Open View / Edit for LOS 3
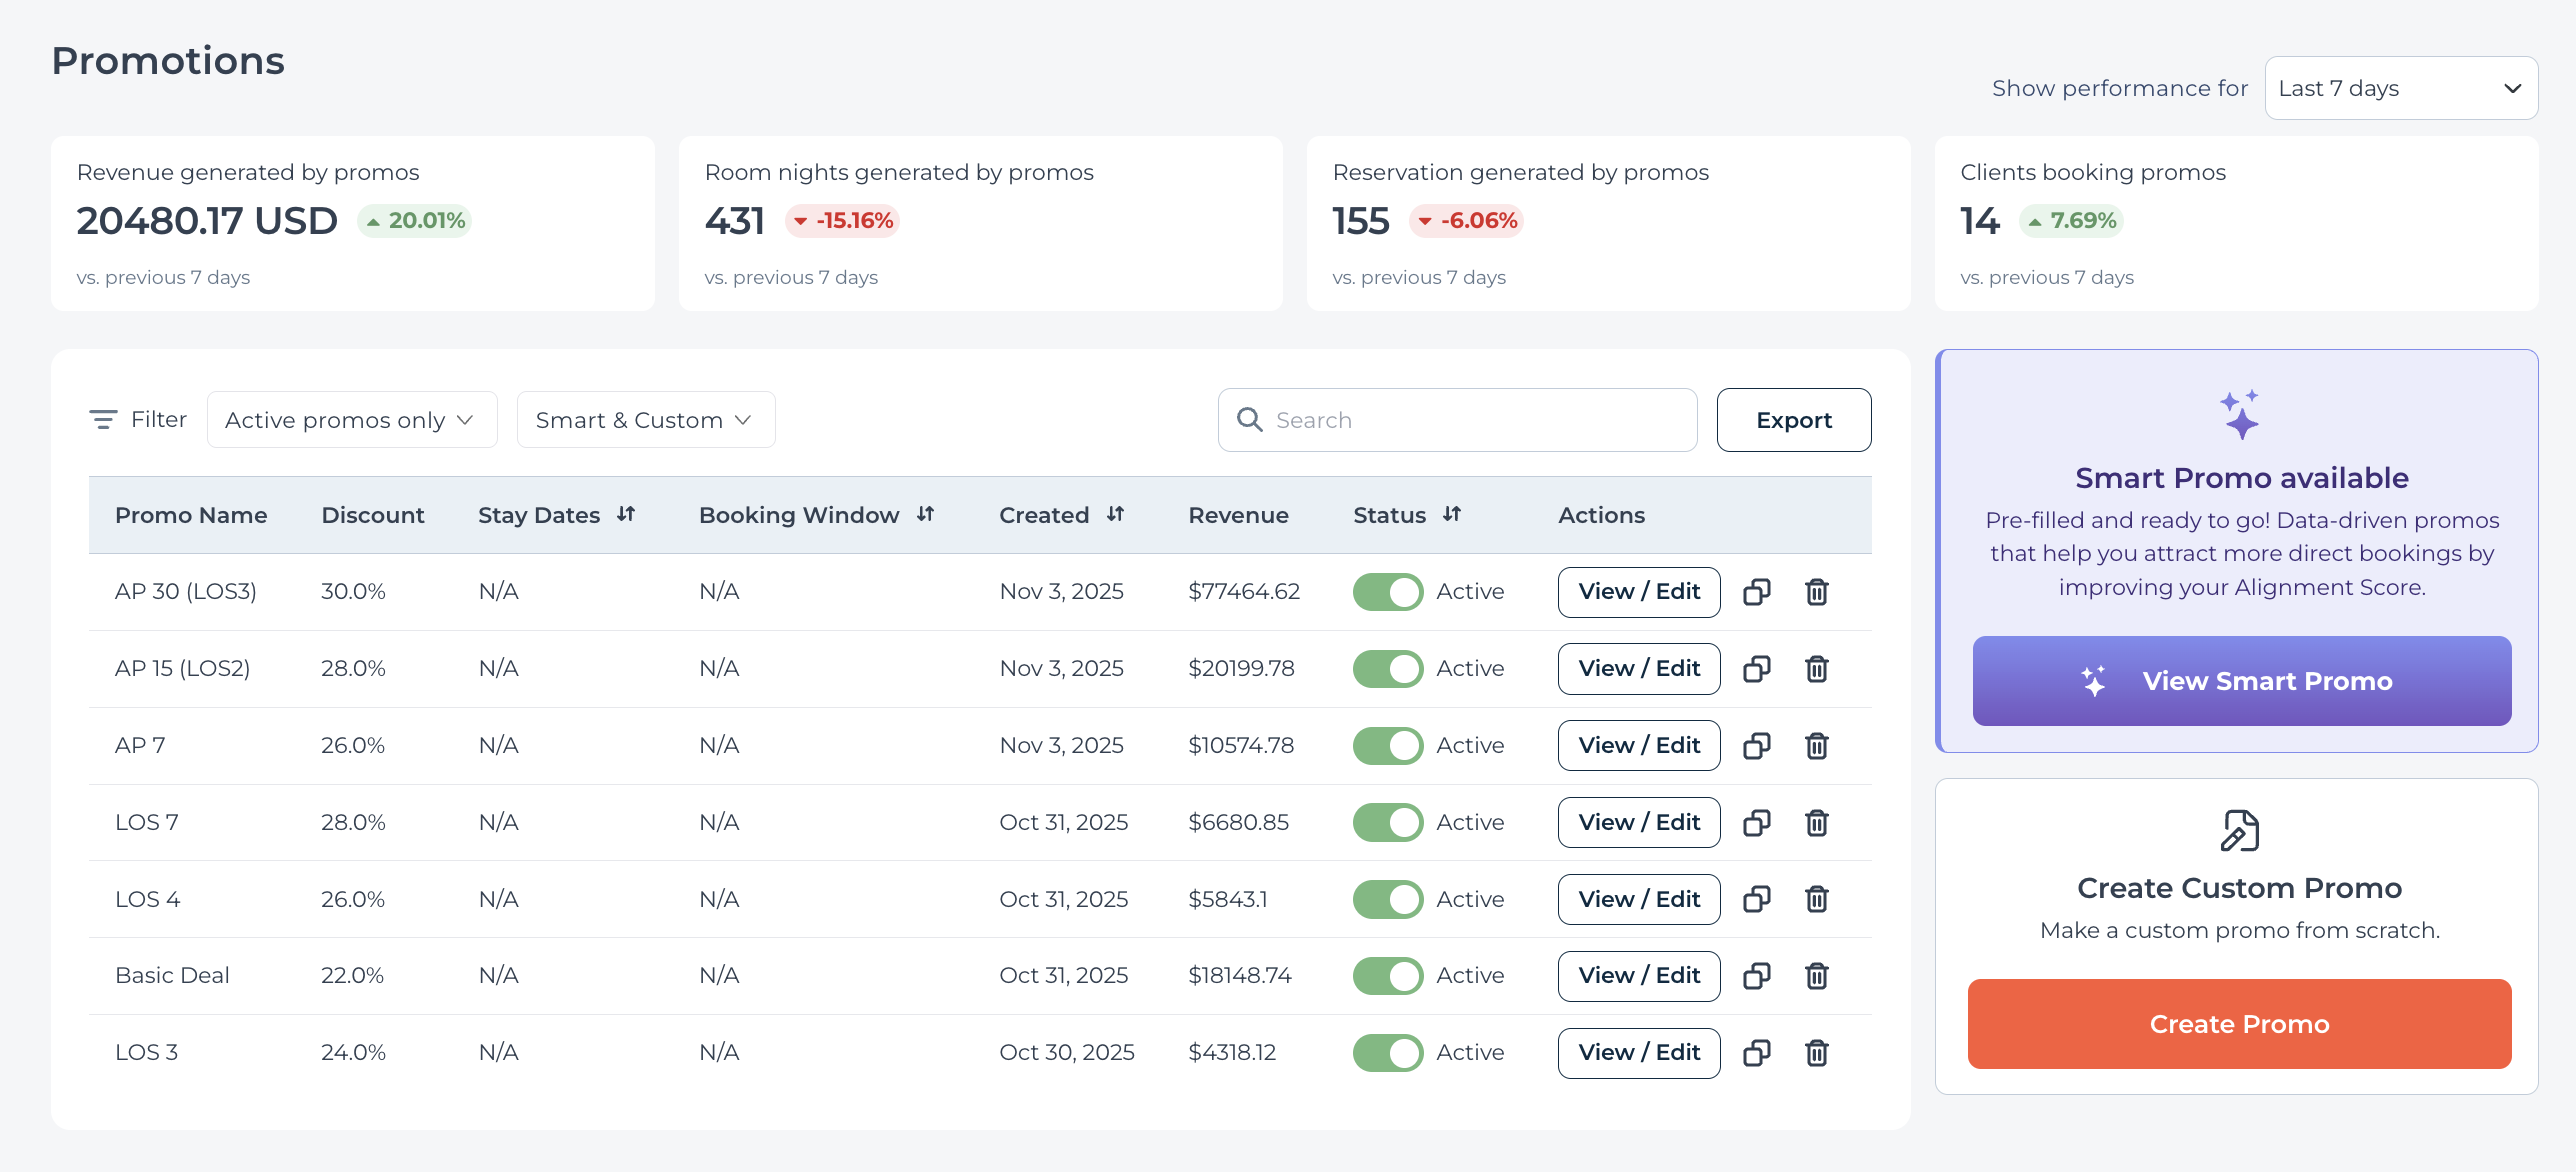Screen dimensions: 2576x1172 coord(1638,1053)
